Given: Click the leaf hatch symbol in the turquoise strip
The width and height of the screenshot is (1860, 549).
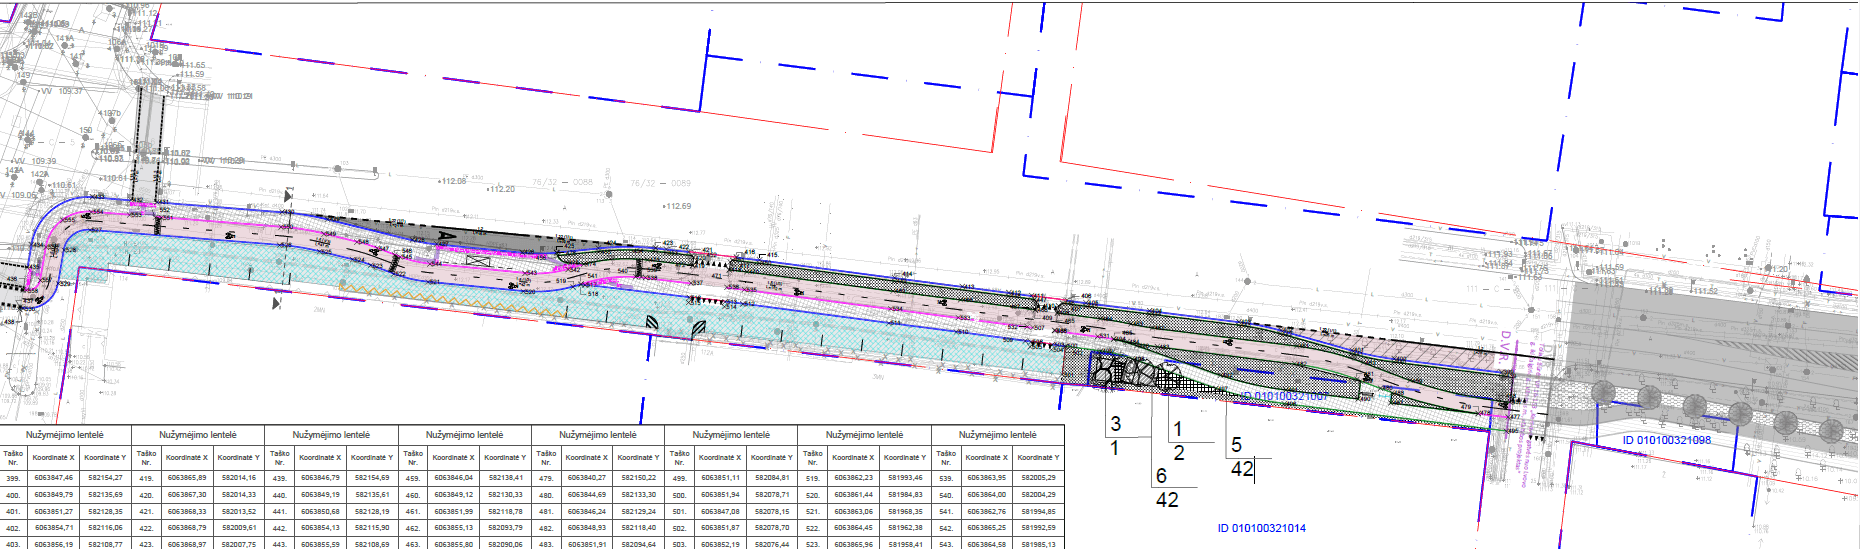Looking at the screenshot, I should pyautogui.click(x=698, y=327).
